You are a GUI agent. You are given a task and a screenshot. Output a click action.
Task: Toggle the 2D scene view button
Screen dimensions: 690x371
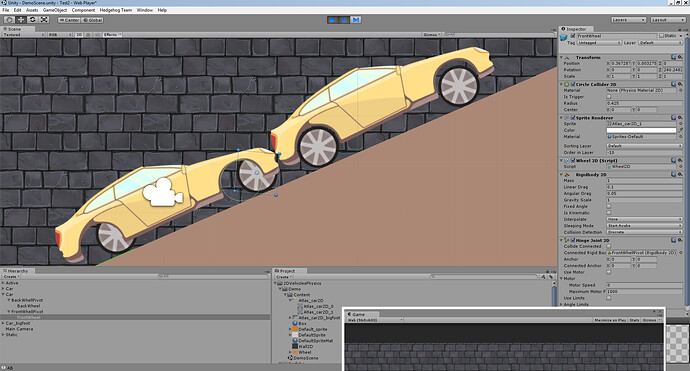click(x=79, y=34)
